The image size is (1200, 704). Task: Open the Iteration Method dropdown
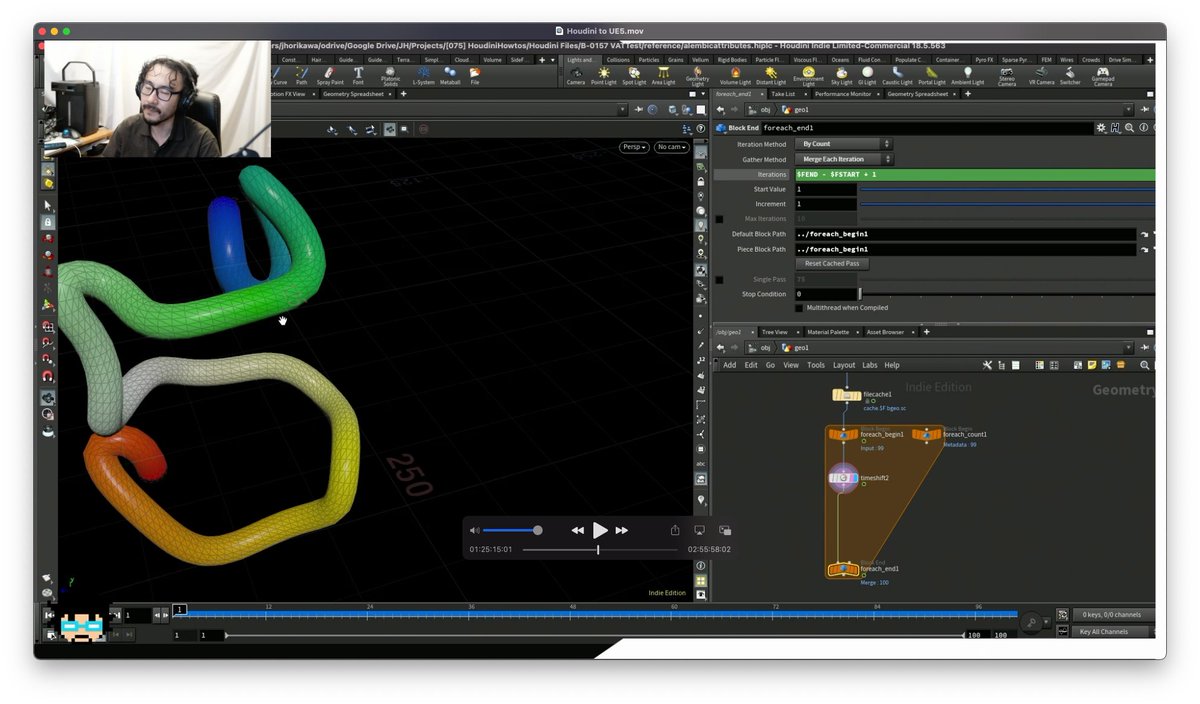click(844, 144)
